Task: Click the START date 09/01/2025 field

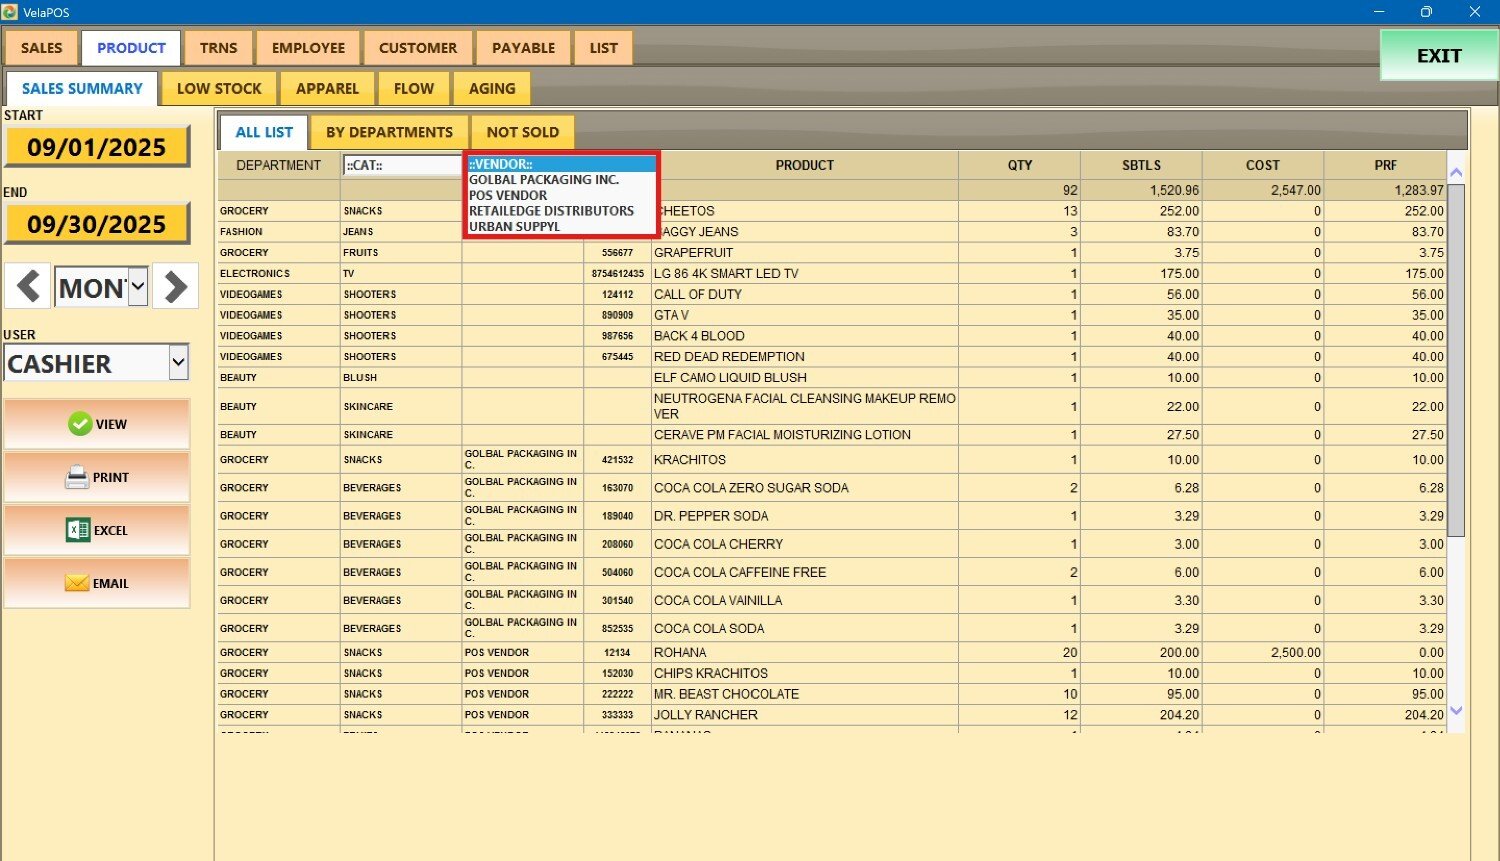Action: 97,147
